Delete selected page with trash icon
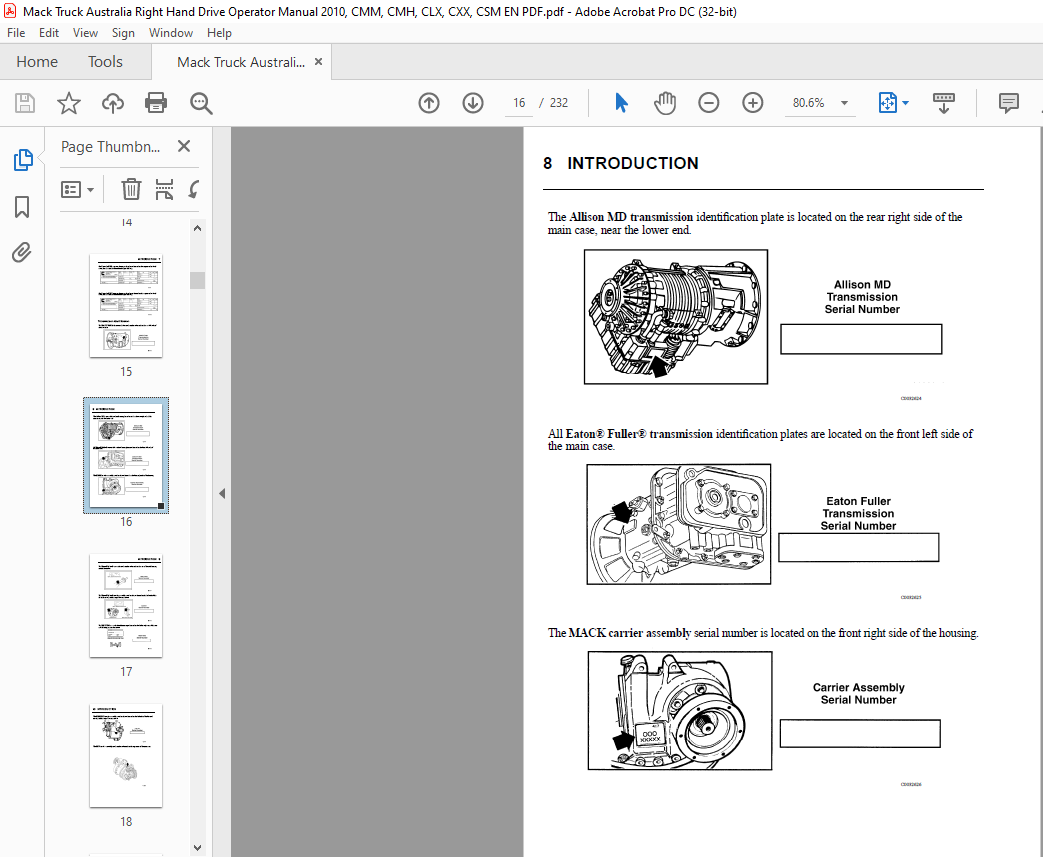The height and width of the screenshot is (857, 1043). click(x=131, y=190)
